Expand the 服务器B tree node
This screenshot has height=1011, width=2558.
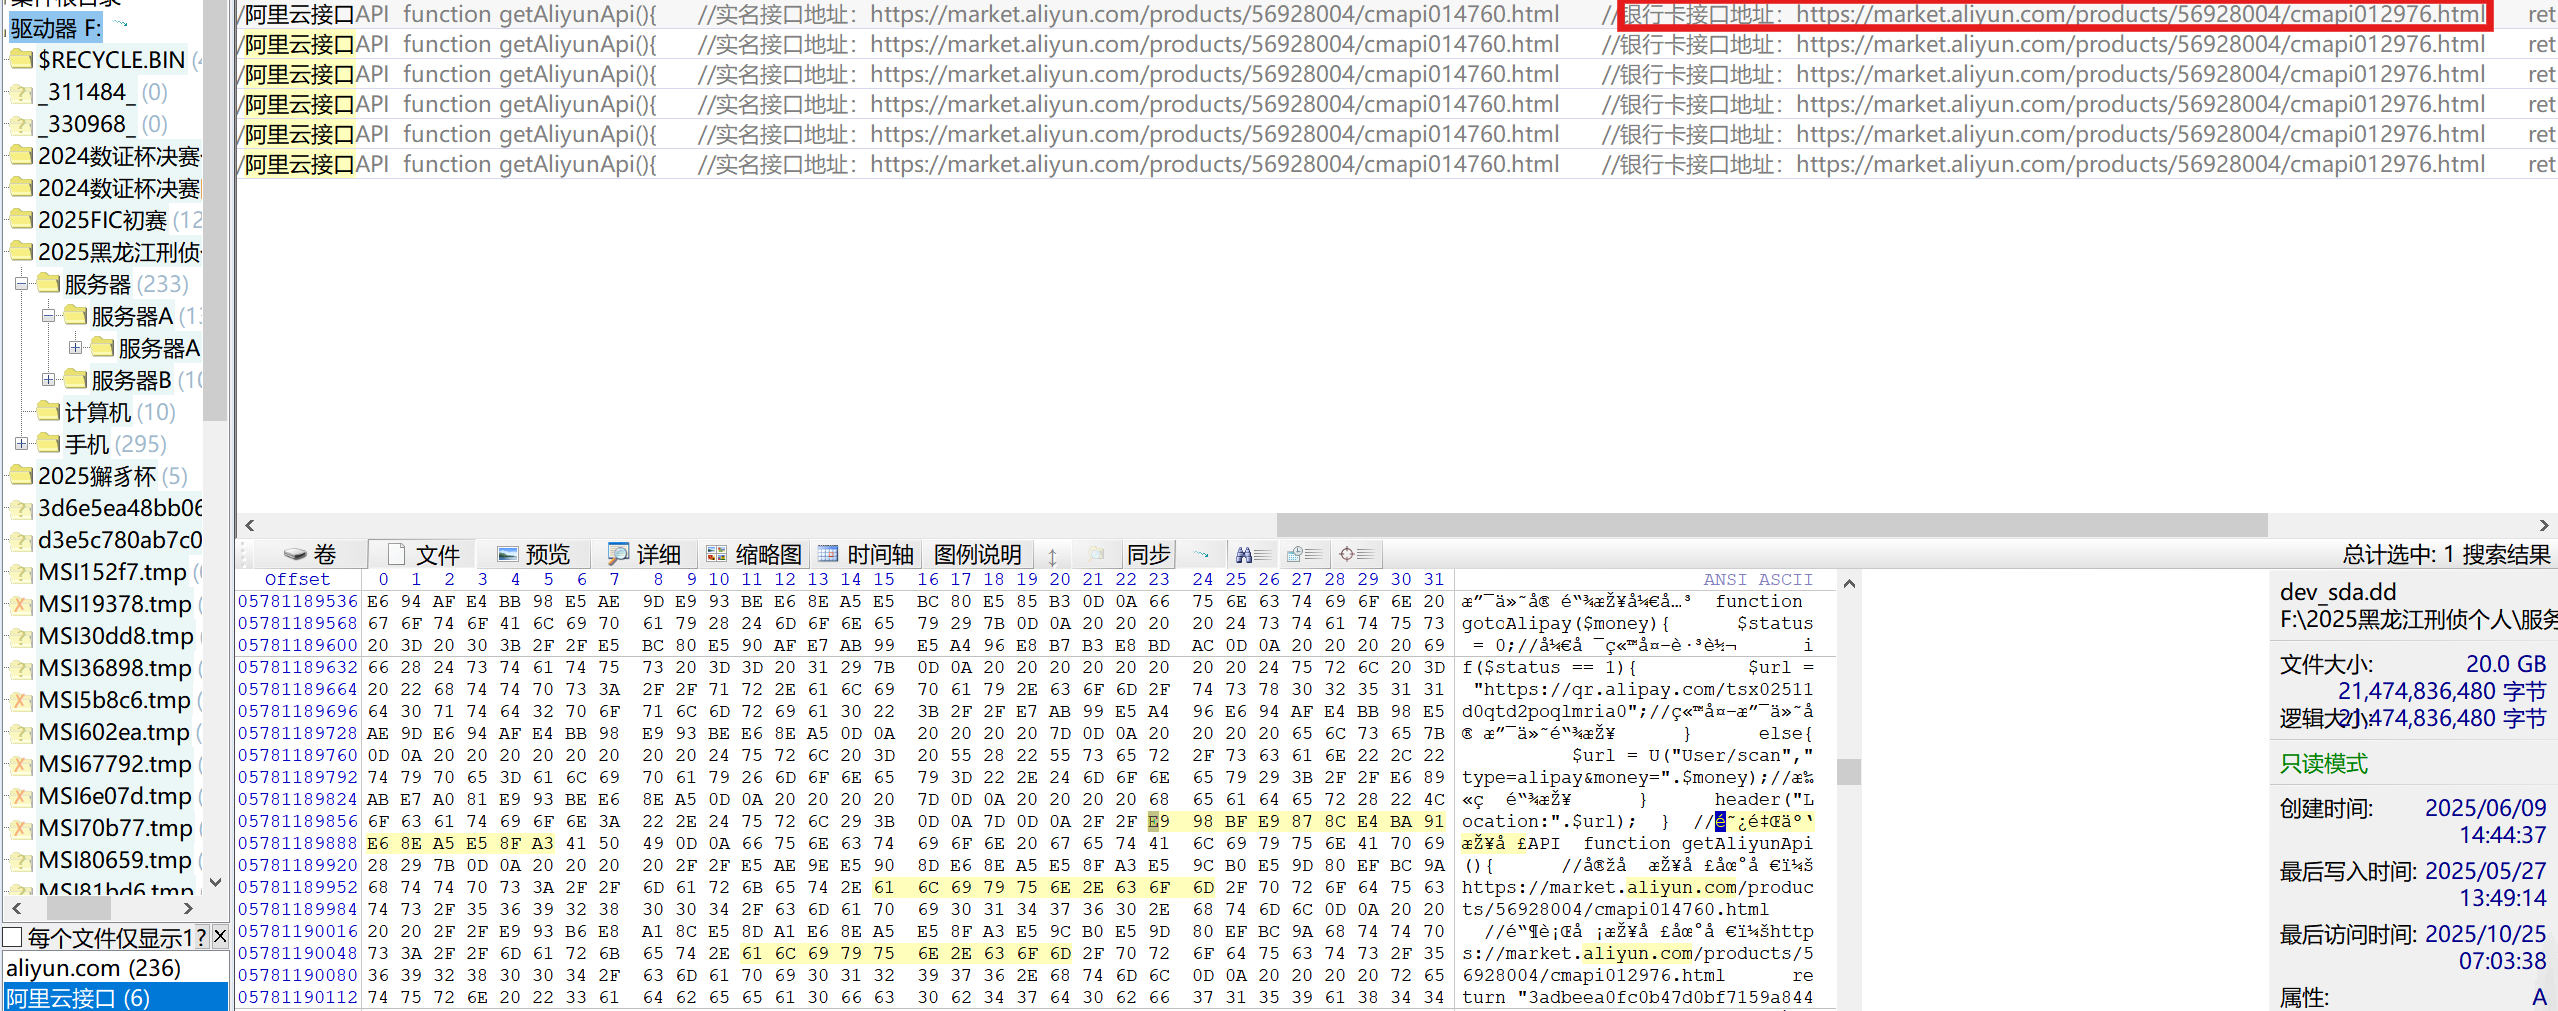point(48,380)
